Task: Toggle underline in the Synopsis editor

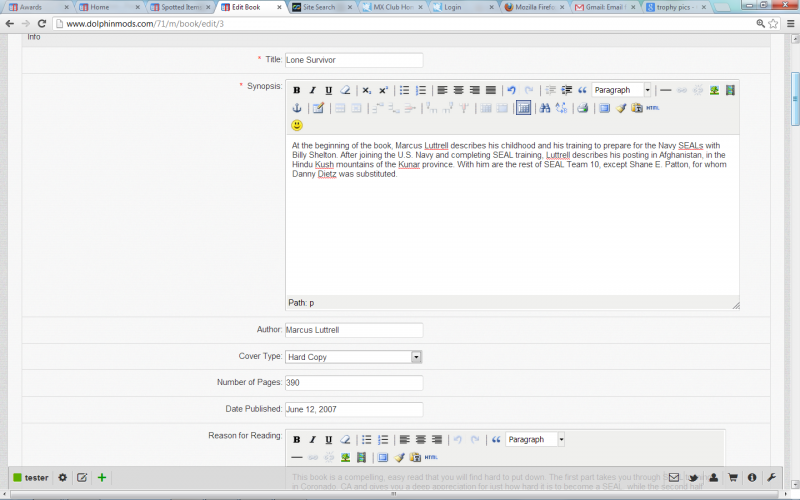Action: tap(329, 90)
